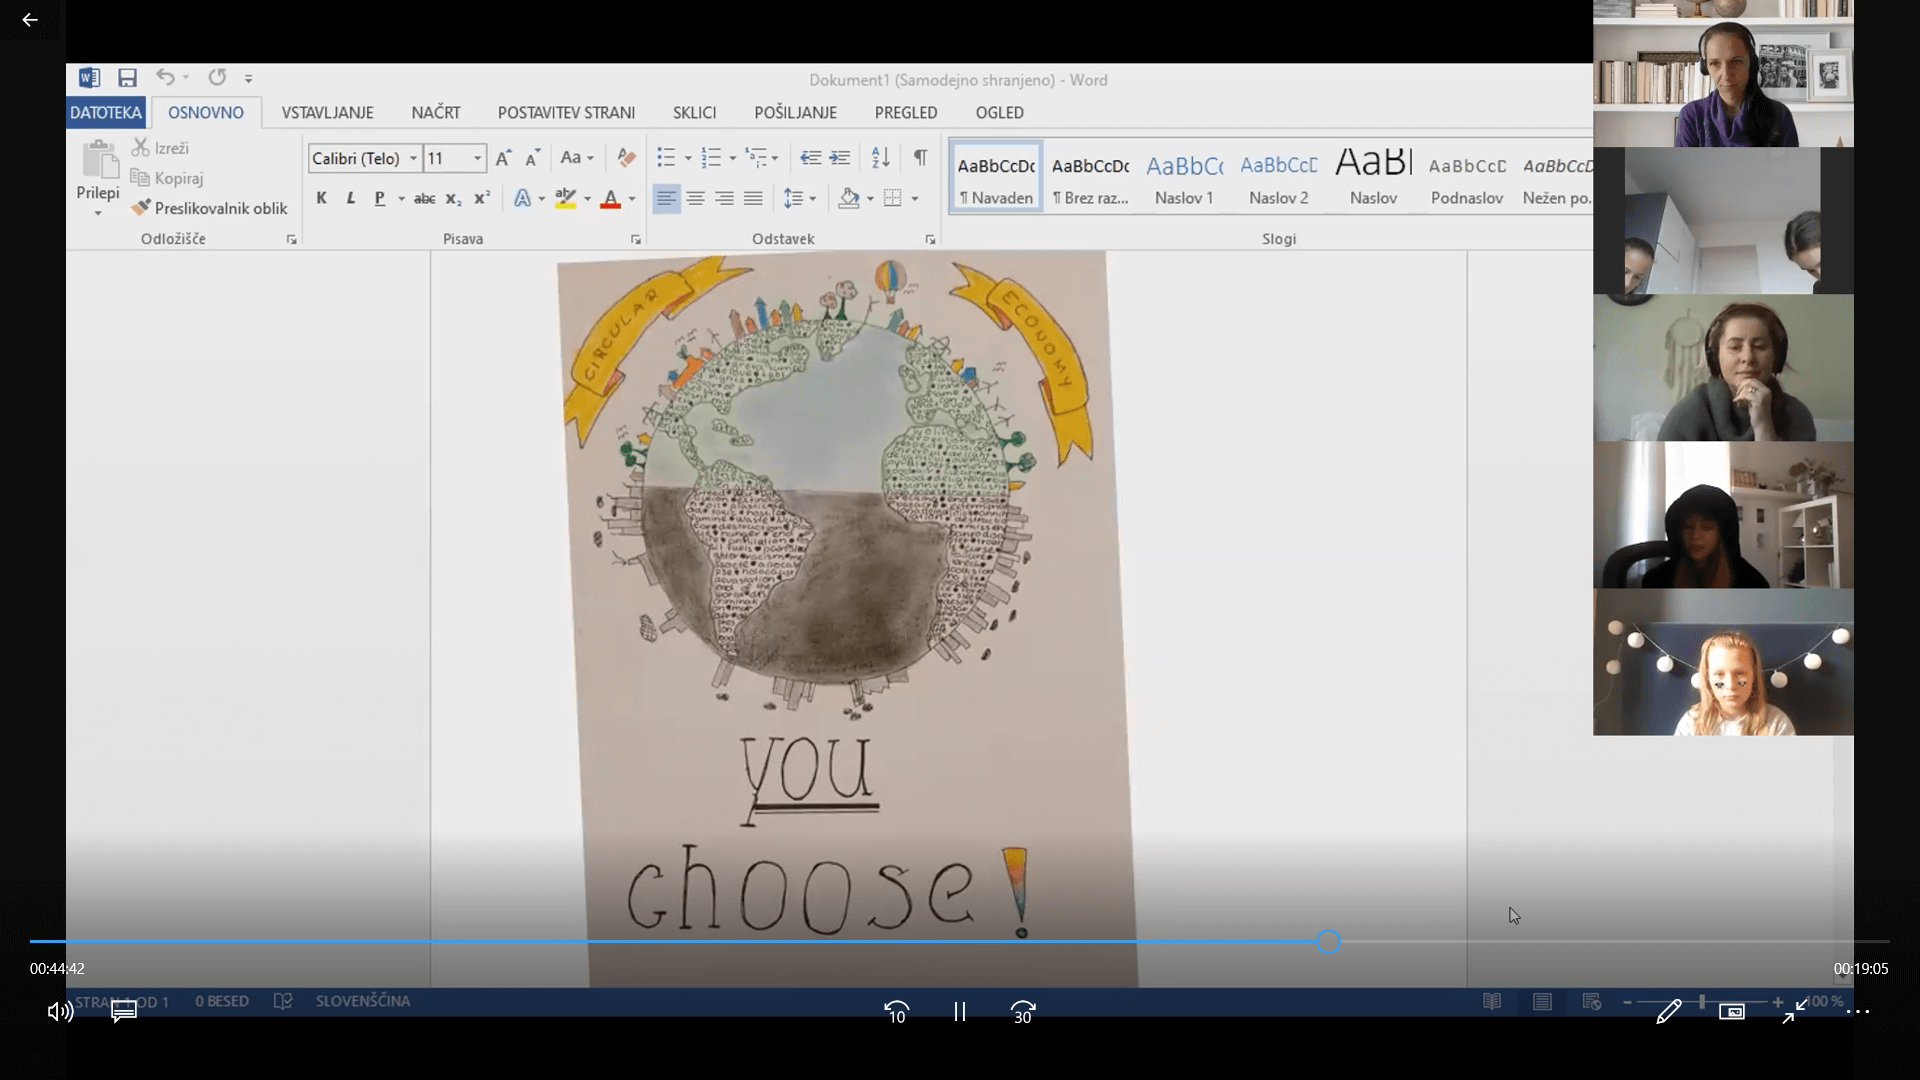Switch to the PREGLED tab

tap(906, 112)
